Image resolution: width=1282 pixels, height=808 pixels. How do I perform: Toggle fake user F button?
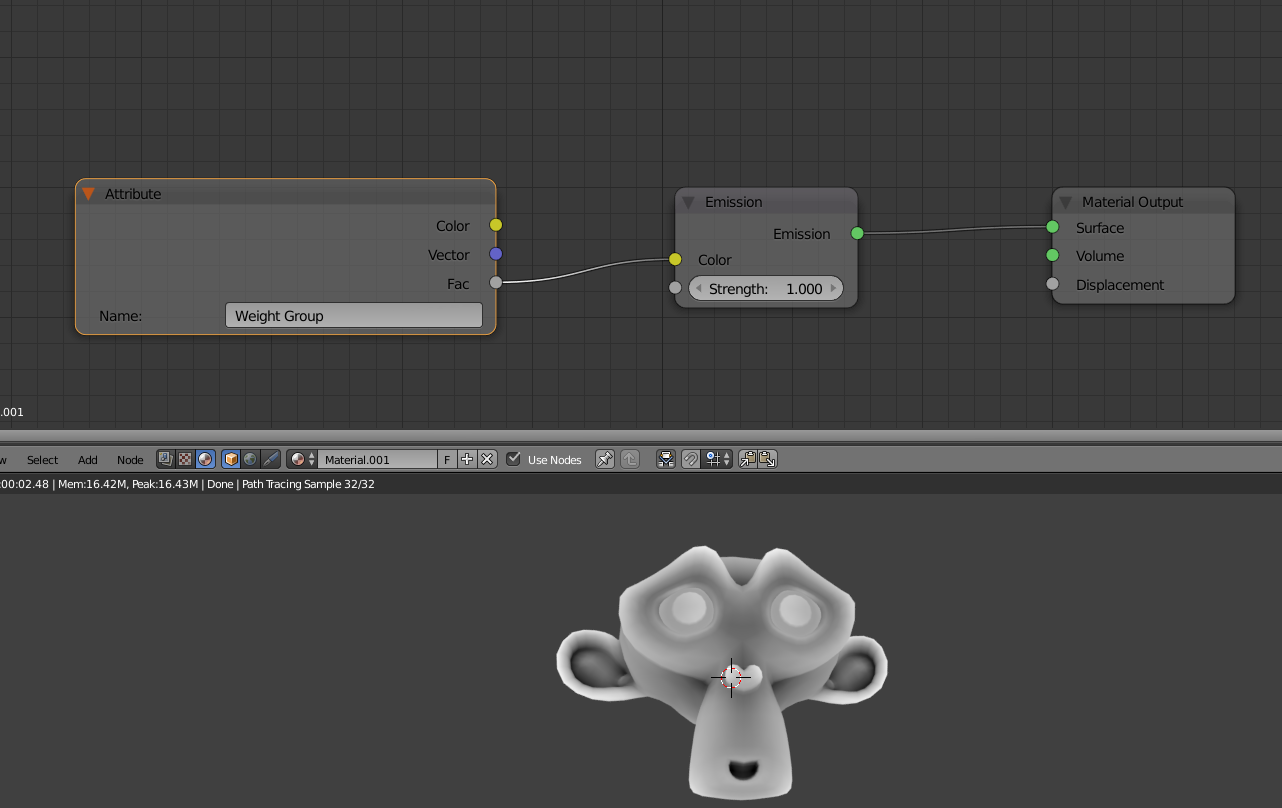[x=447, y=459]
